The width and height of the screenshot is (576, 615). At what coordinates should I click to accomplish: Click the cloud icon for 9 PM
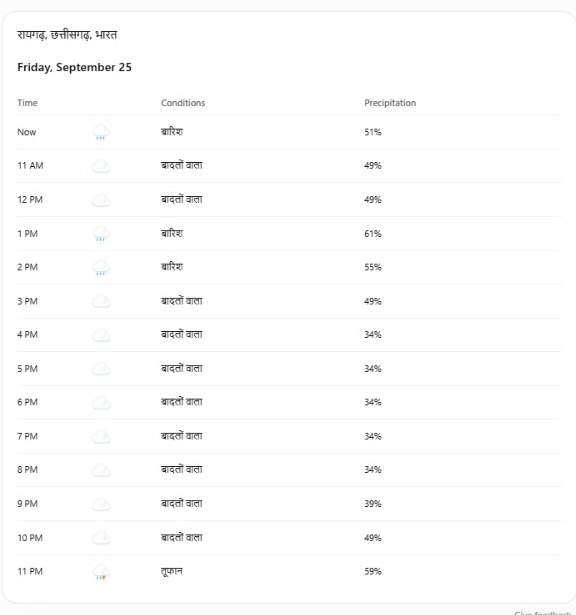click(x=101, y=504)
